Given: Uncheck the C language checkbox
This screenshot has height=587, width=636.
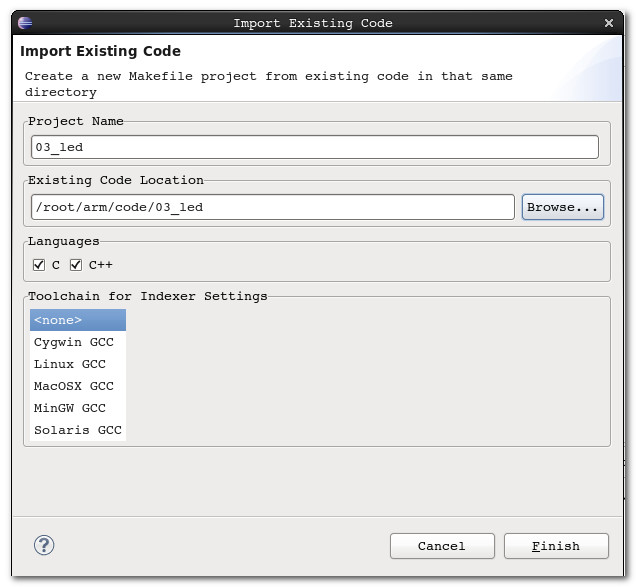Looking at the screenshot, I should pos(39,265).
